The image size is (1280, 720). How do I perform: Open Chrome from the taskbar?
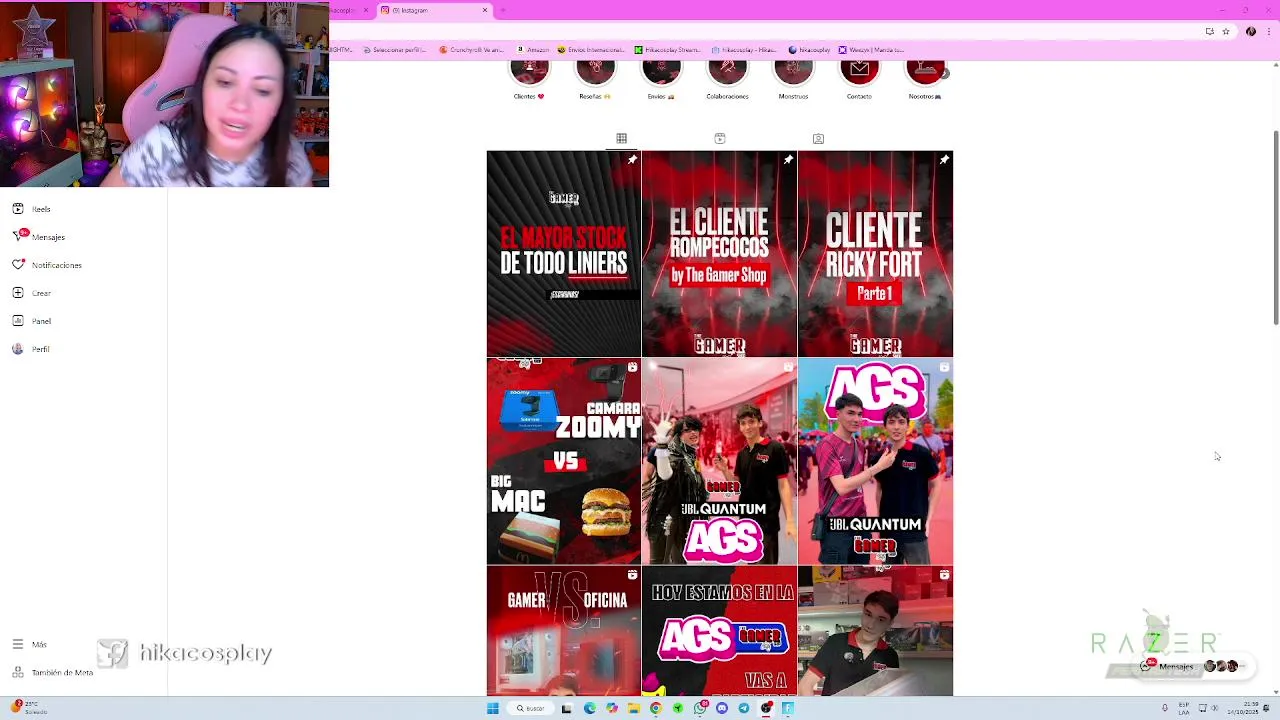655,708
